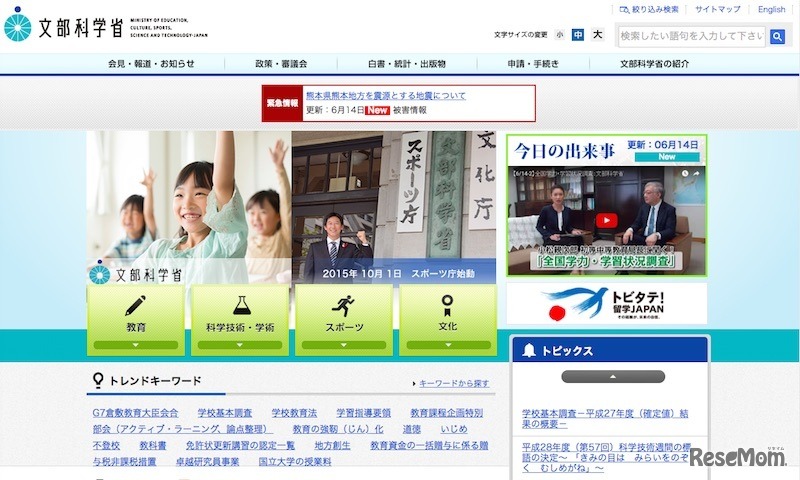Open 学校教育法 keyword link

tap(294, 413)
